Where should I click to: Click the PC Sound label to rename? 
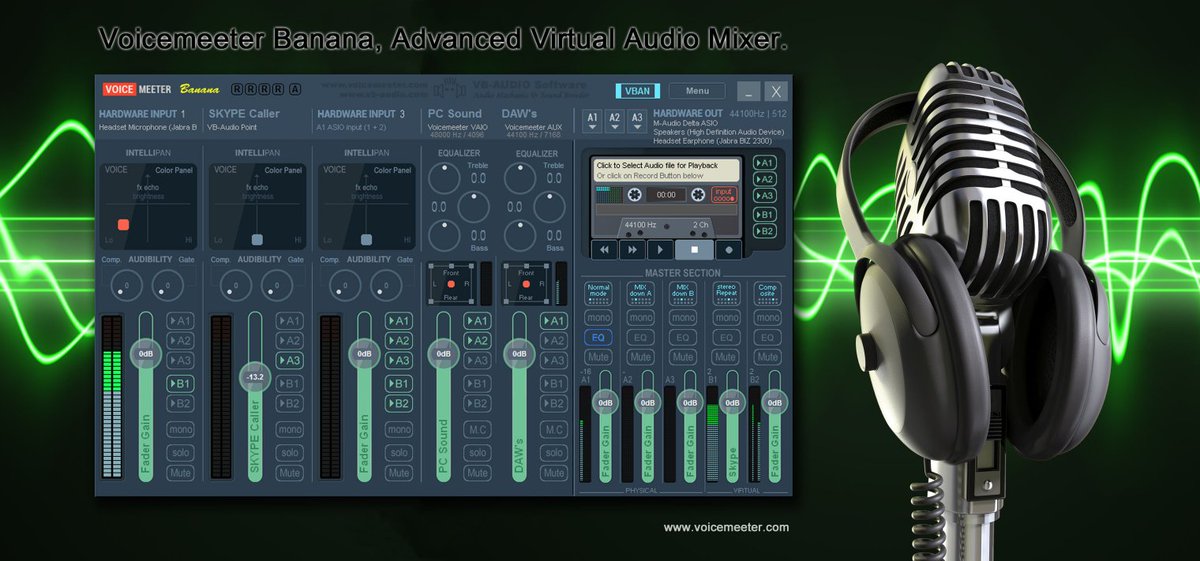click(454, 114)
